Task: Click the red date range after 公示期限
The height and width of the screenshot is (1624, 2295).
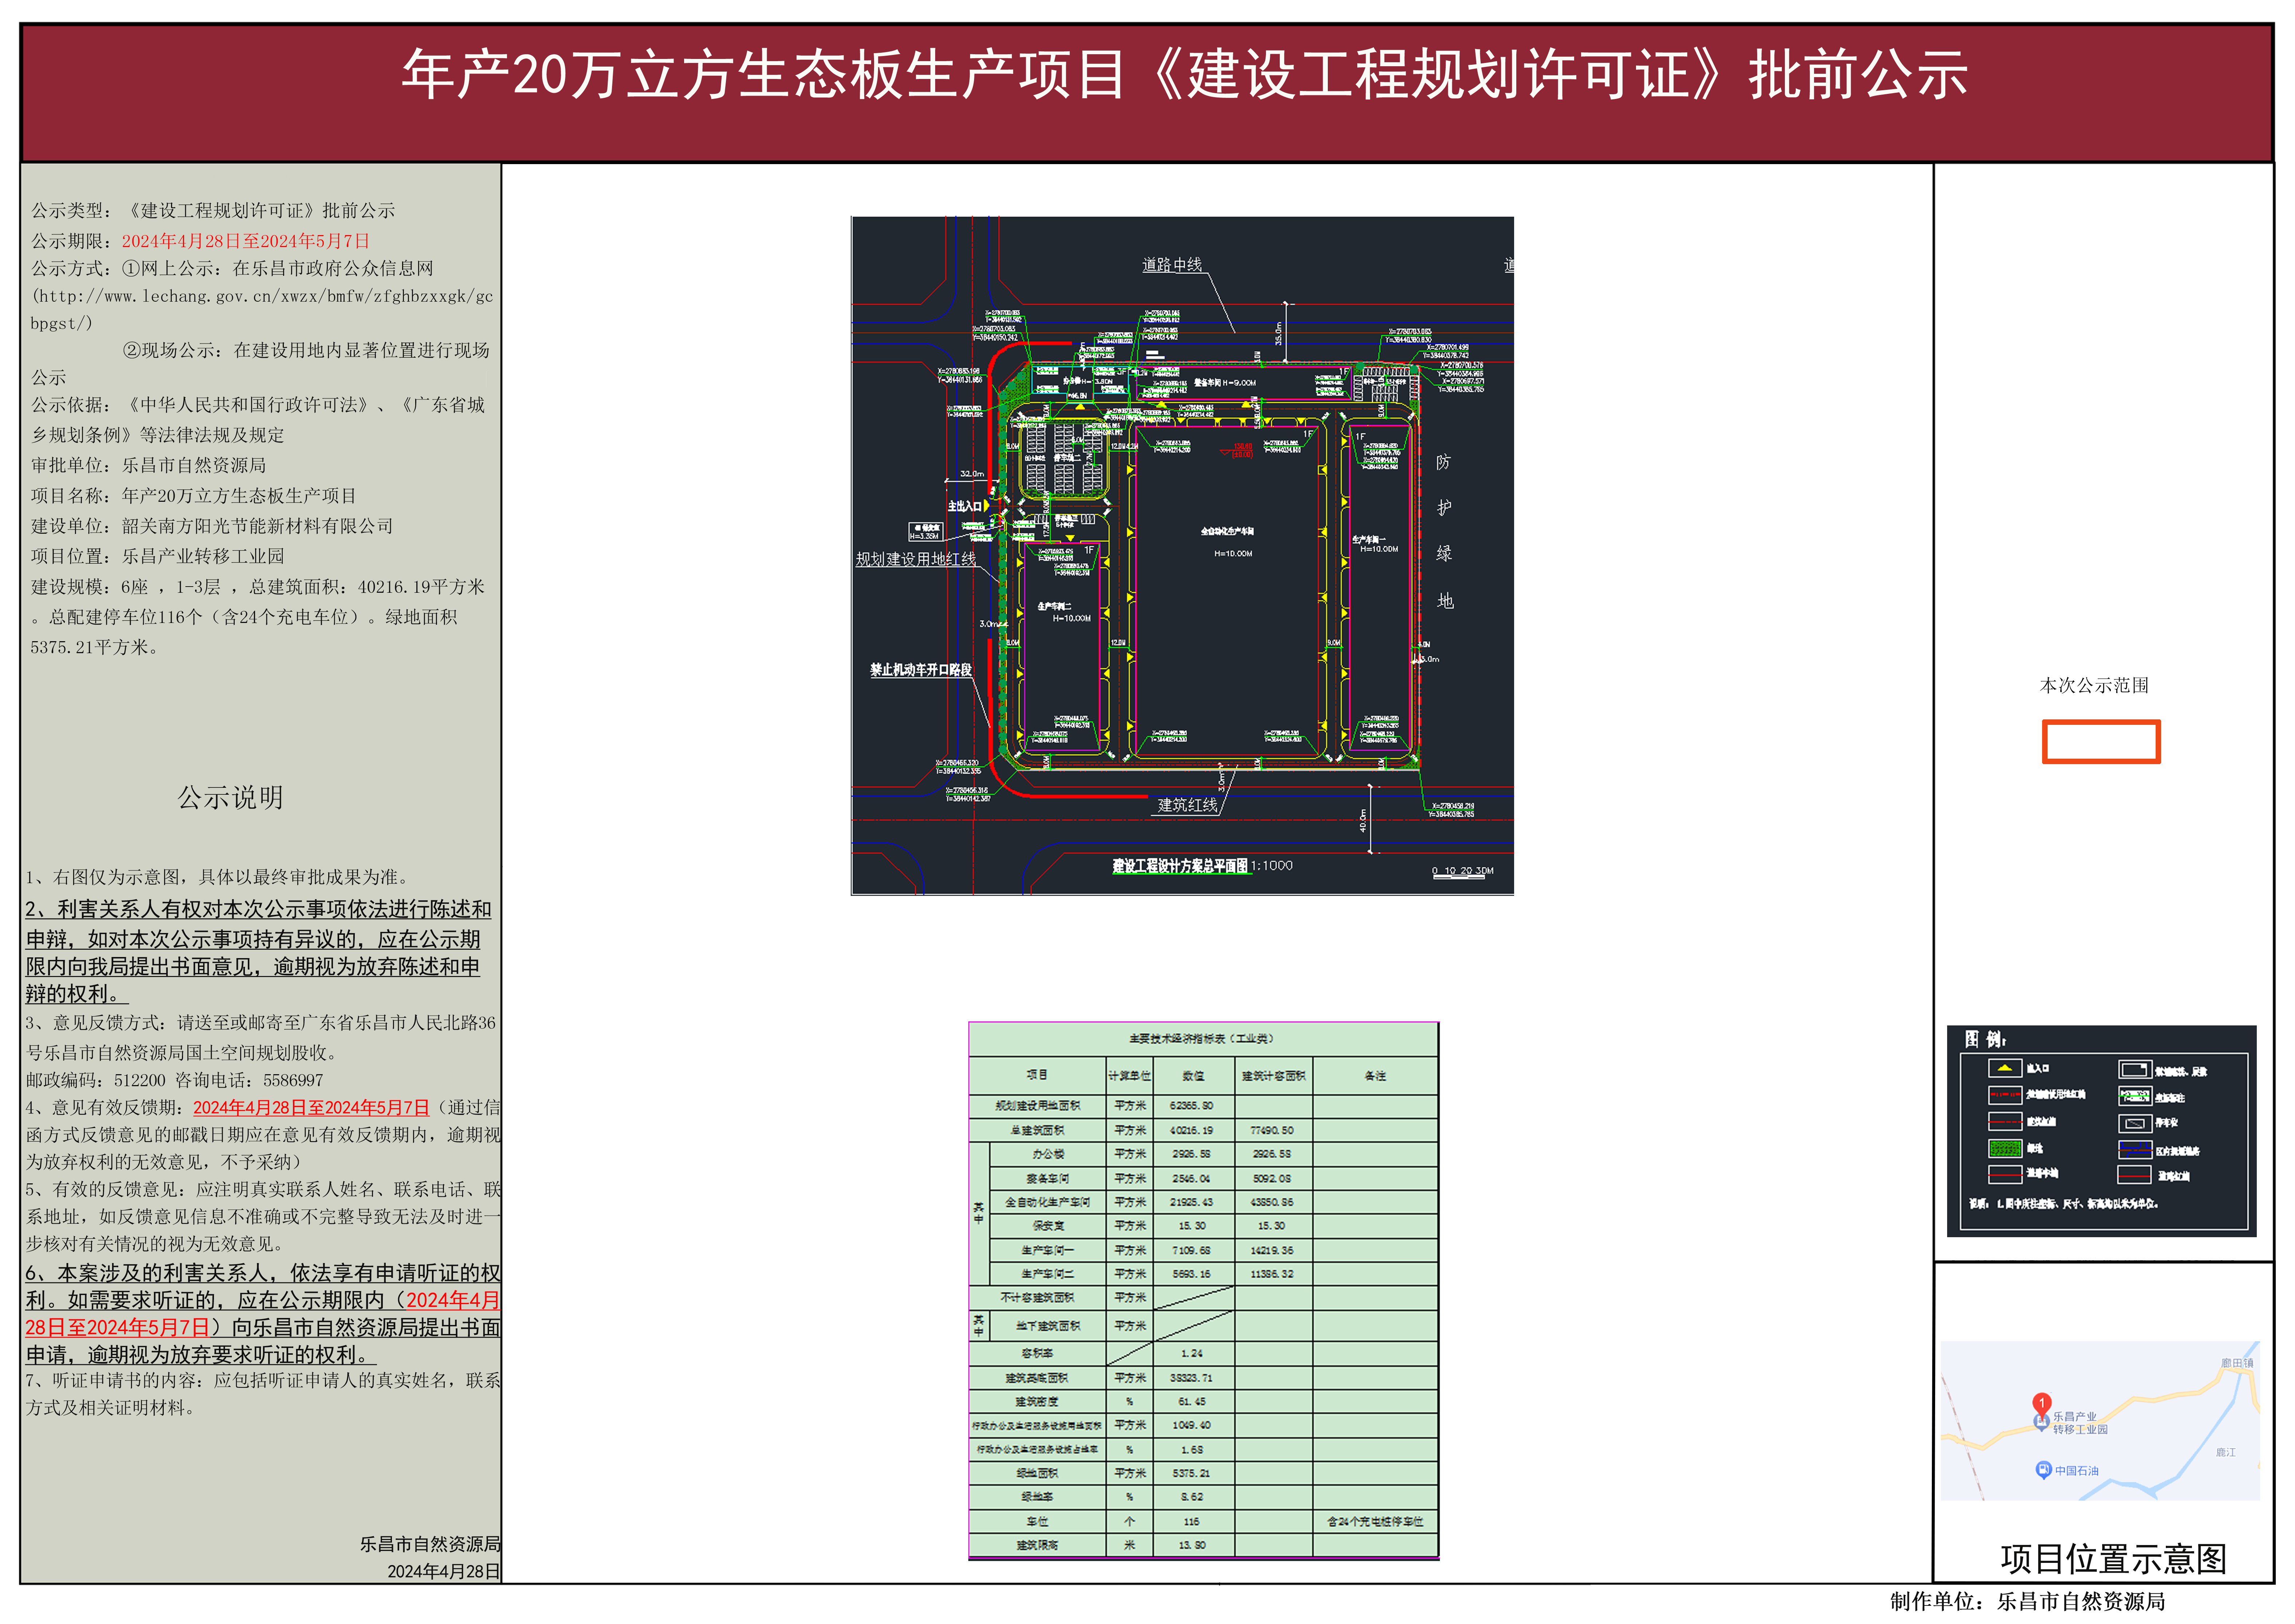Action: click(x=246, y=241)
